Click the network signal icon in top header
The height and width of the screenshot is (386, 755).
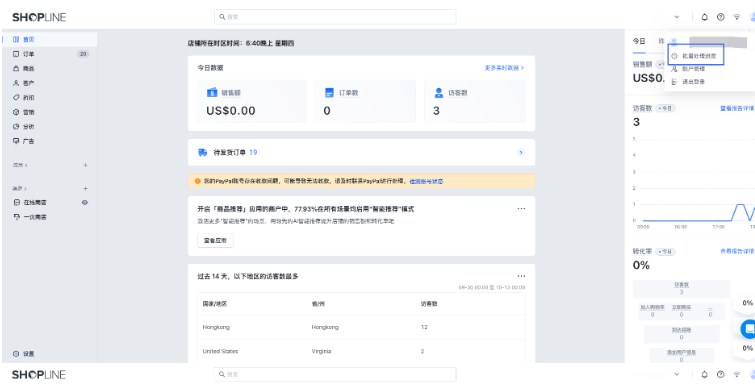point(736,17)
